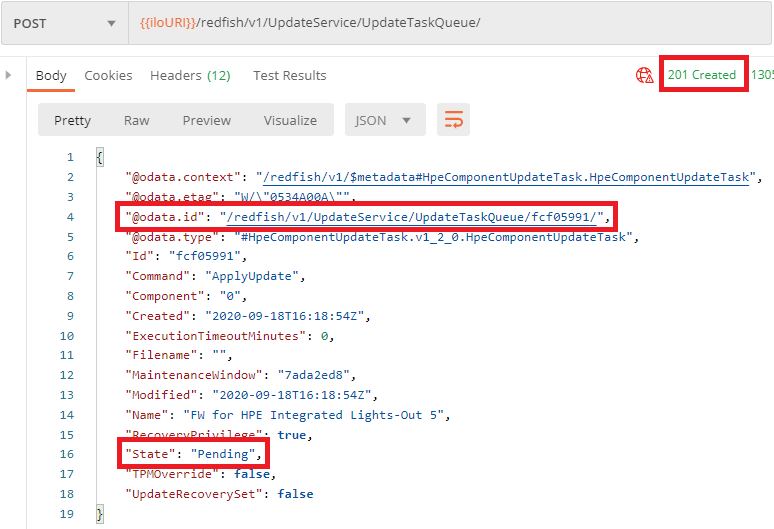This screenshot has width=774, height=529.
Task: Expand the collapsed left panel arrow
Action: click(x=9, y=75)
